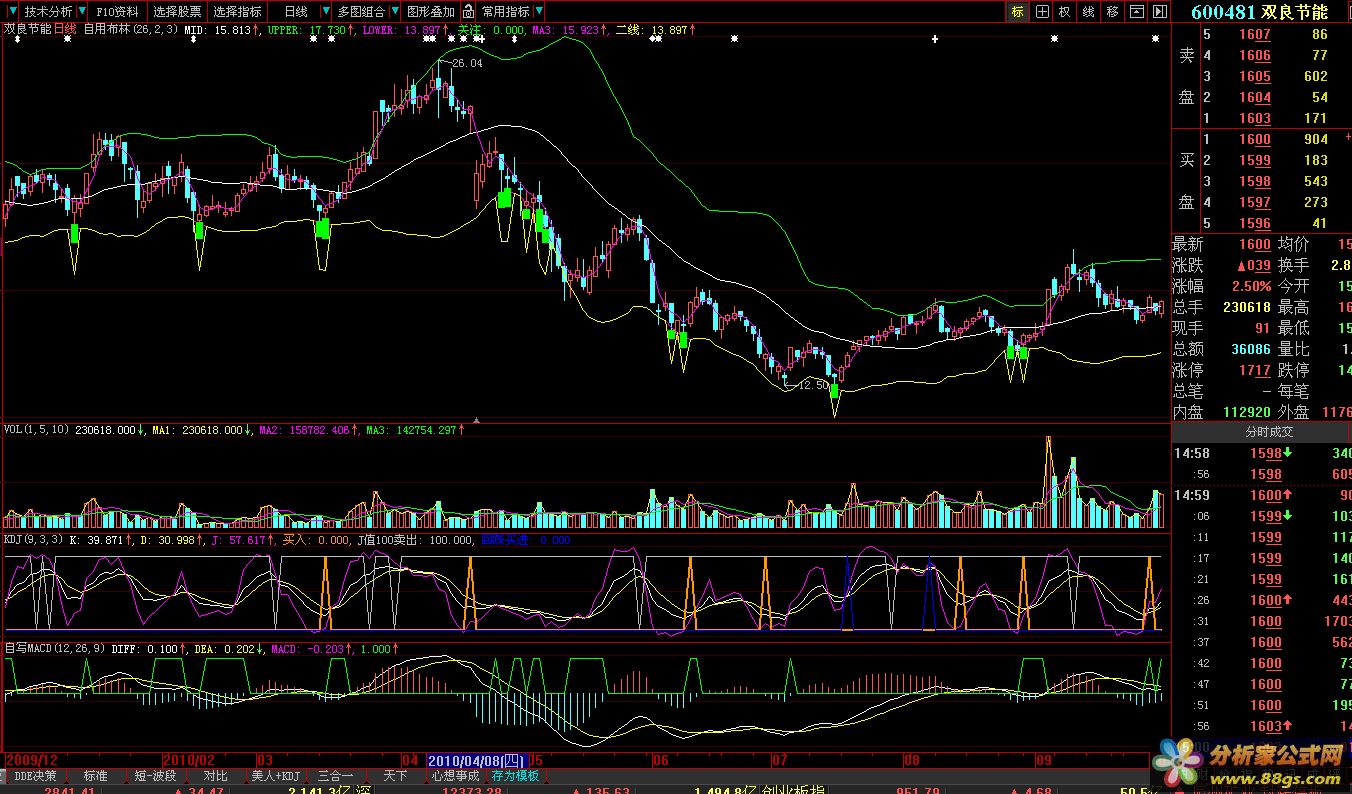1352x794 pixels.
Task: Click the 内盘 value 112920
Action: [x=1247, y=412]
